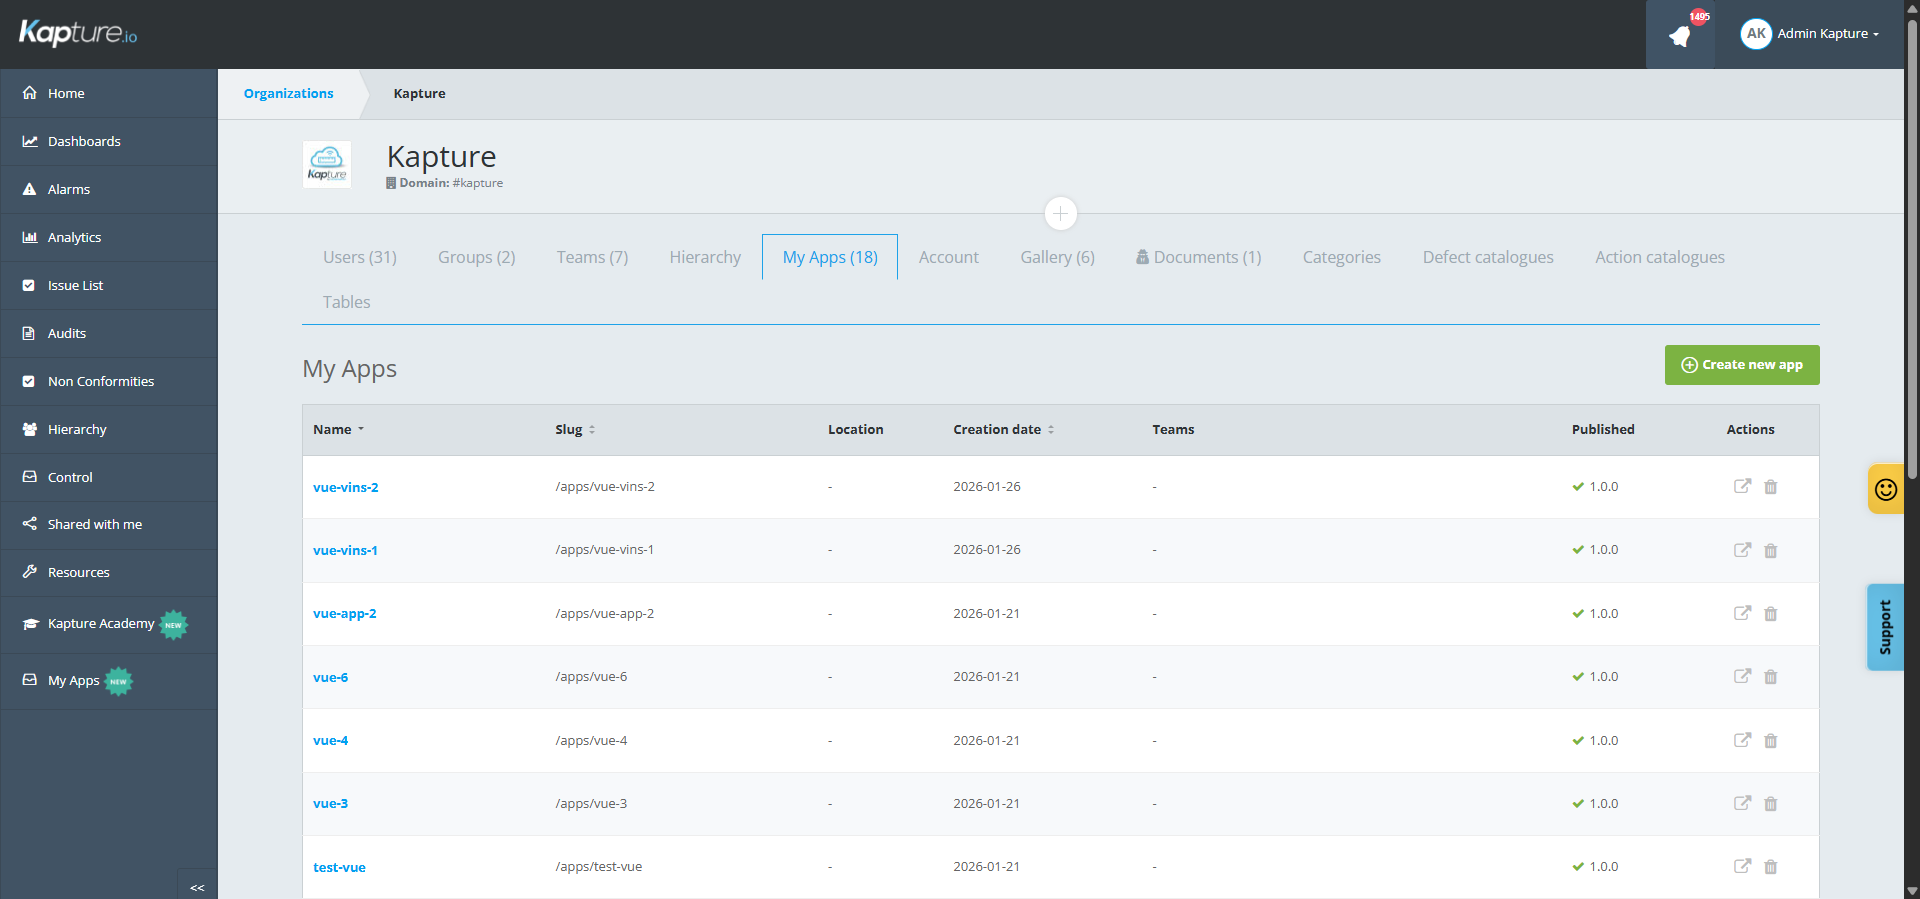The height and width of the screenshot is (899, 1920).
Task: Open the test-vue app link
Action: pos(339,867)
